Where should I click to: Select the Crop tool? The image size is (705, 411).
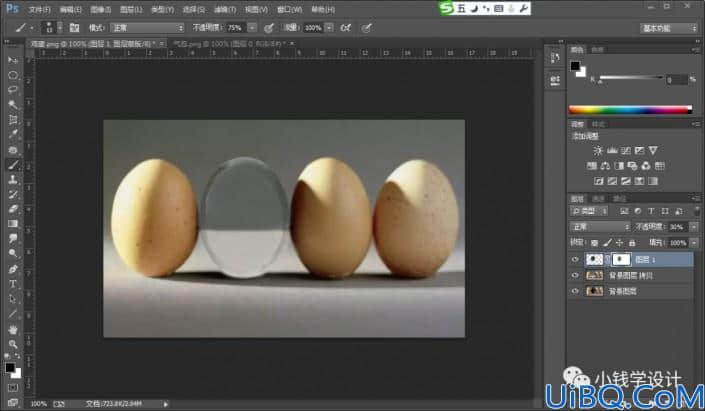pos(13,119)
